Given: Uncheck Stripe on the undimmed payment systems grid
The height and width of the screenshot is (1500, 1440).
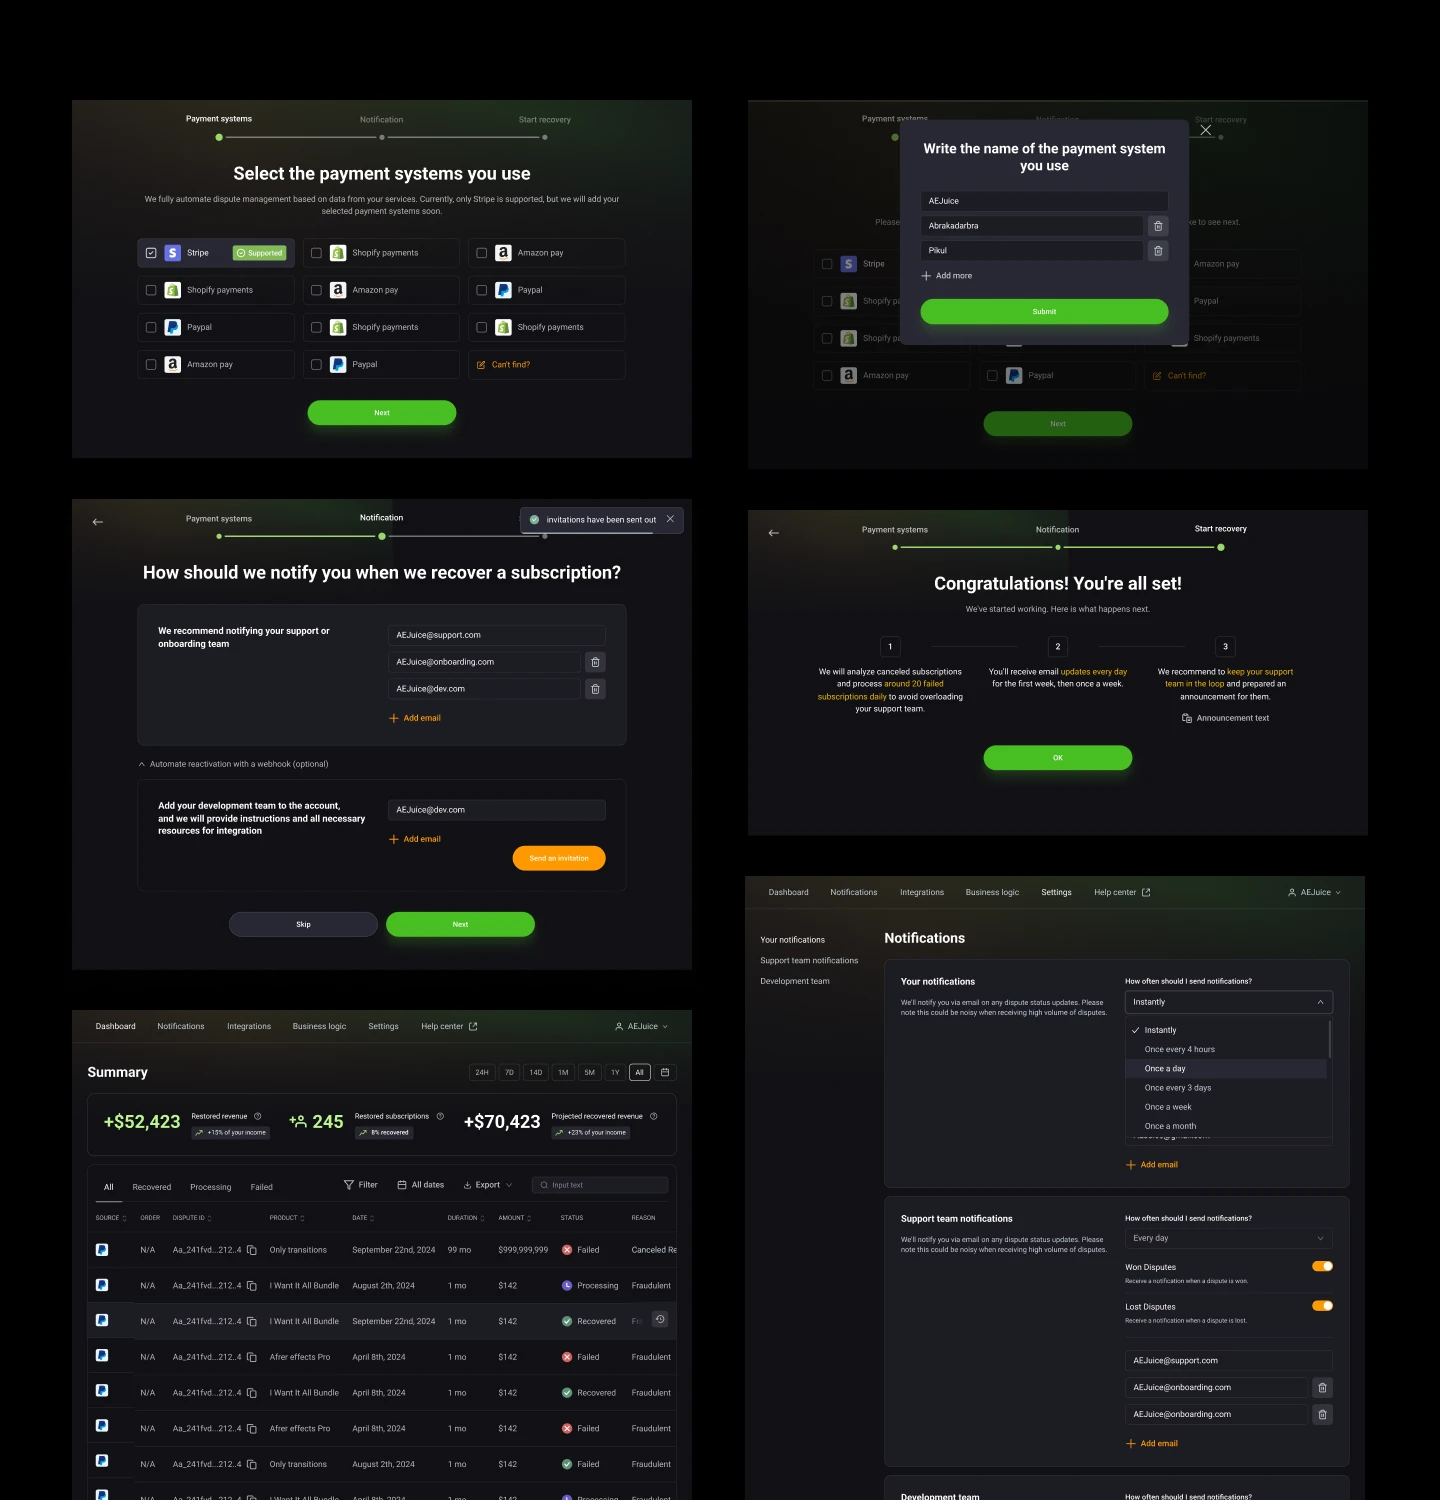Looking at the screenshot, I should (151, 253).
